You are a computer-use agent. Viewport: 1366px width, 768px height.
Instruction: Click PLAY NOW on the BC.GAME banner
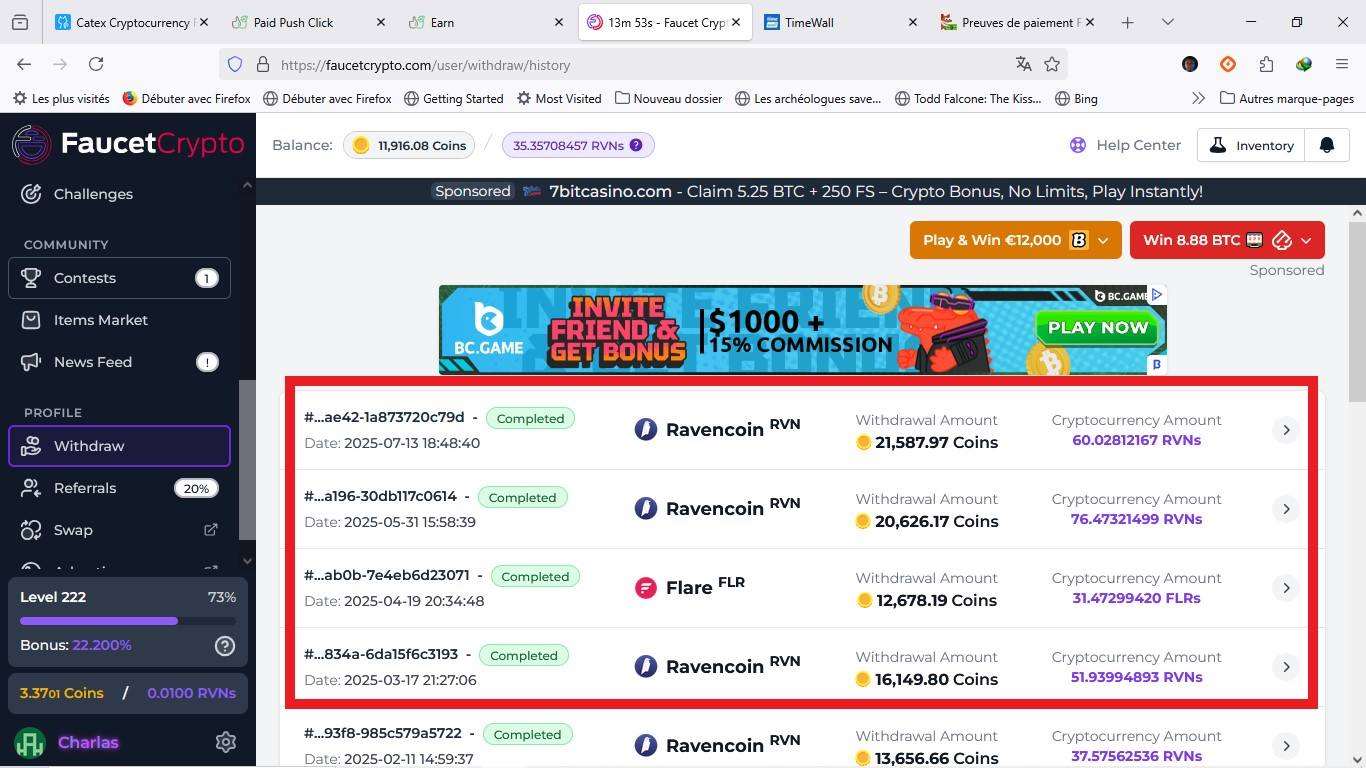click(x=1098, y=328)
